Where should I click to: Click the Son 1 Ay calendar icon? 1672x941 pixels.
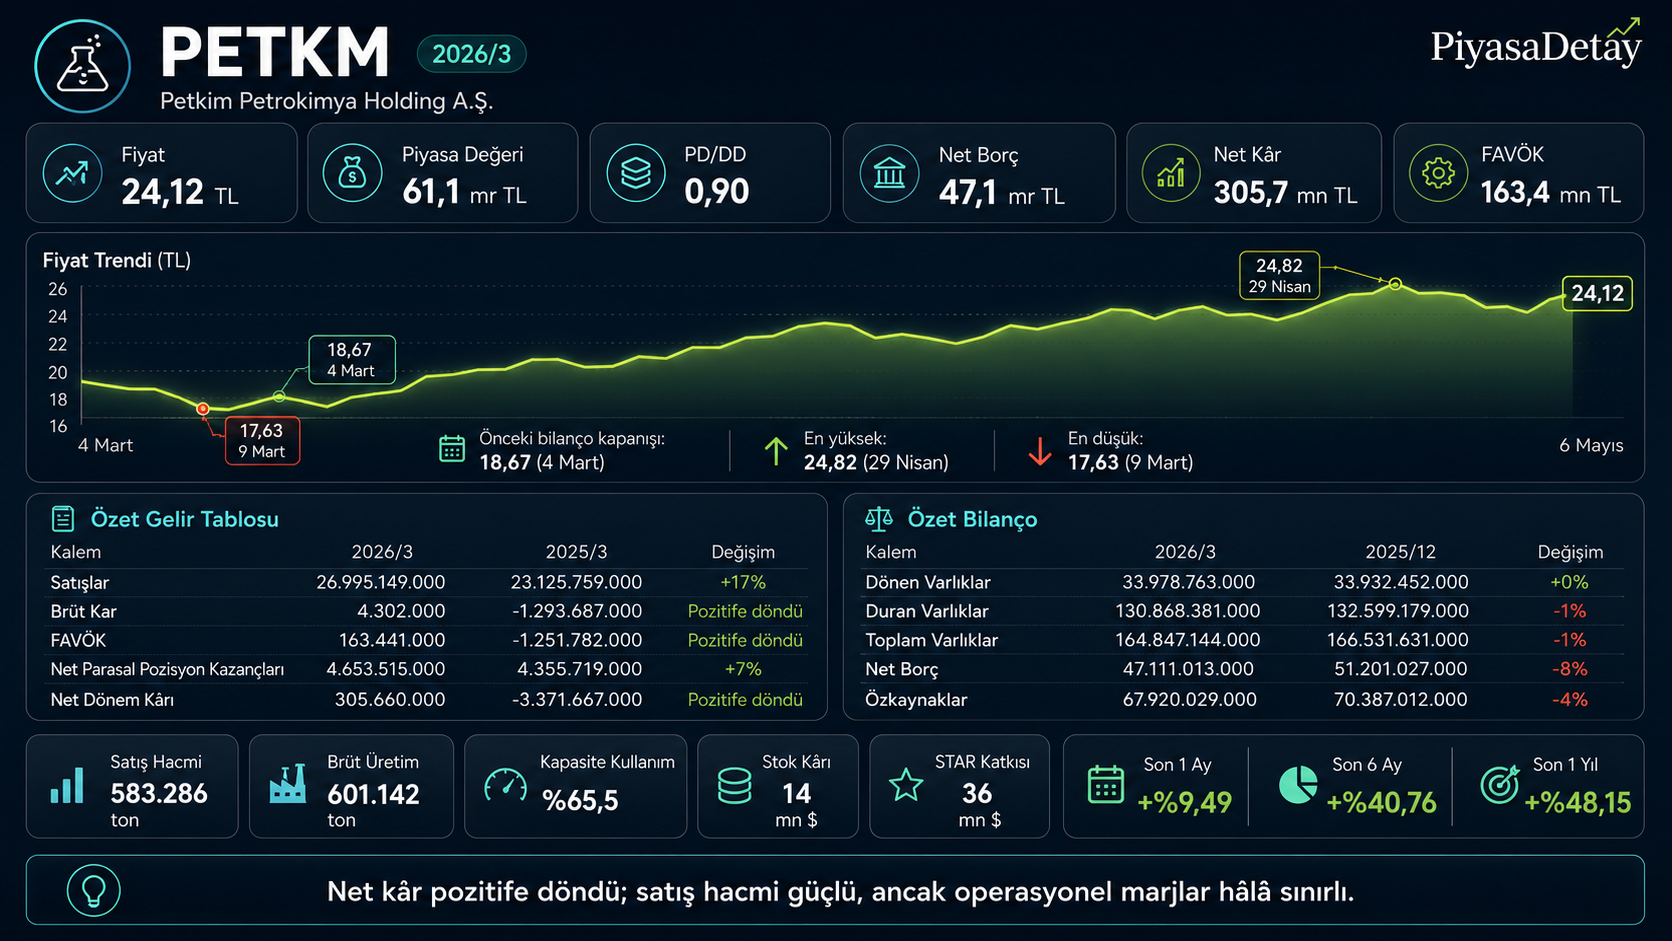(1106, 784)
